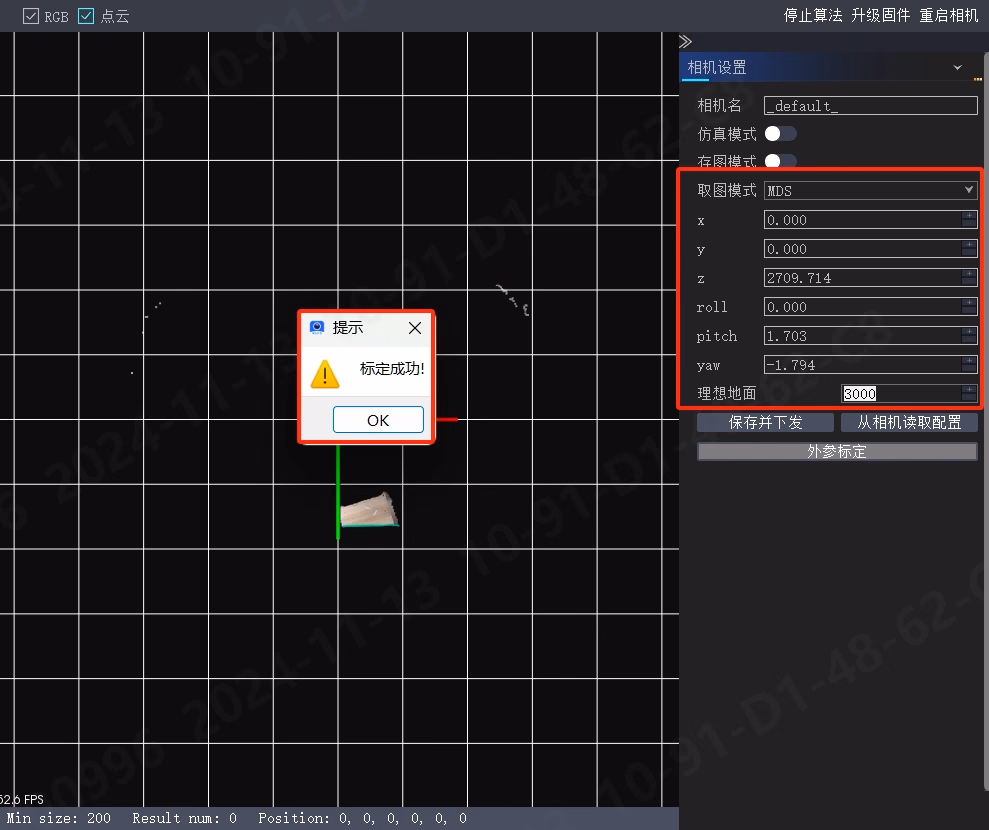Click the x field stepper arrows
The image size is (989, 830).
click(x=969, y=220)
